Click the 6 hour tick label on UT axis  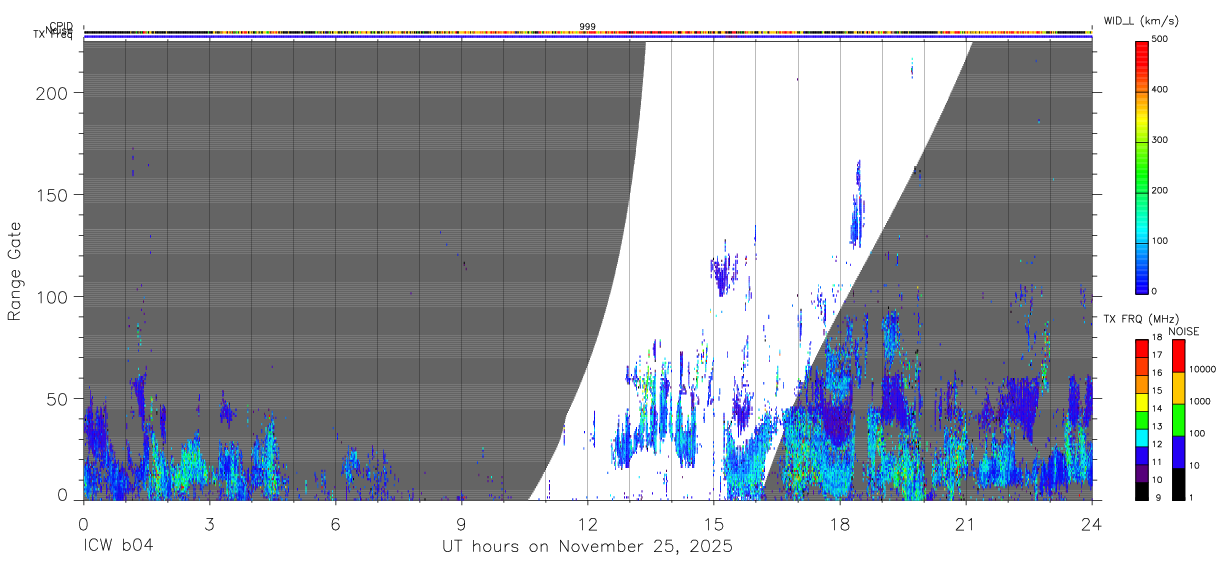pyautogui.click(x=335, y=522)
